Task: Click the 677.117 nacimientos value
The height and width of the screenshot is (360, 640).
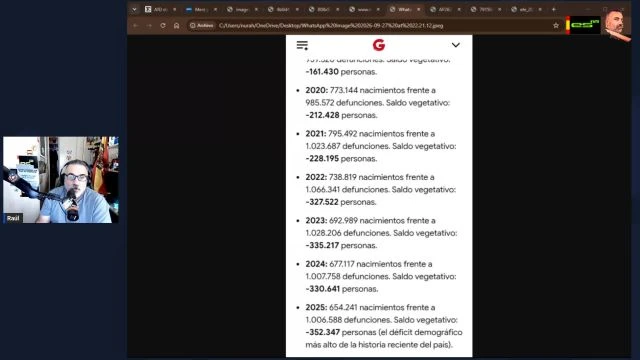Action: (x=342, y=264)
